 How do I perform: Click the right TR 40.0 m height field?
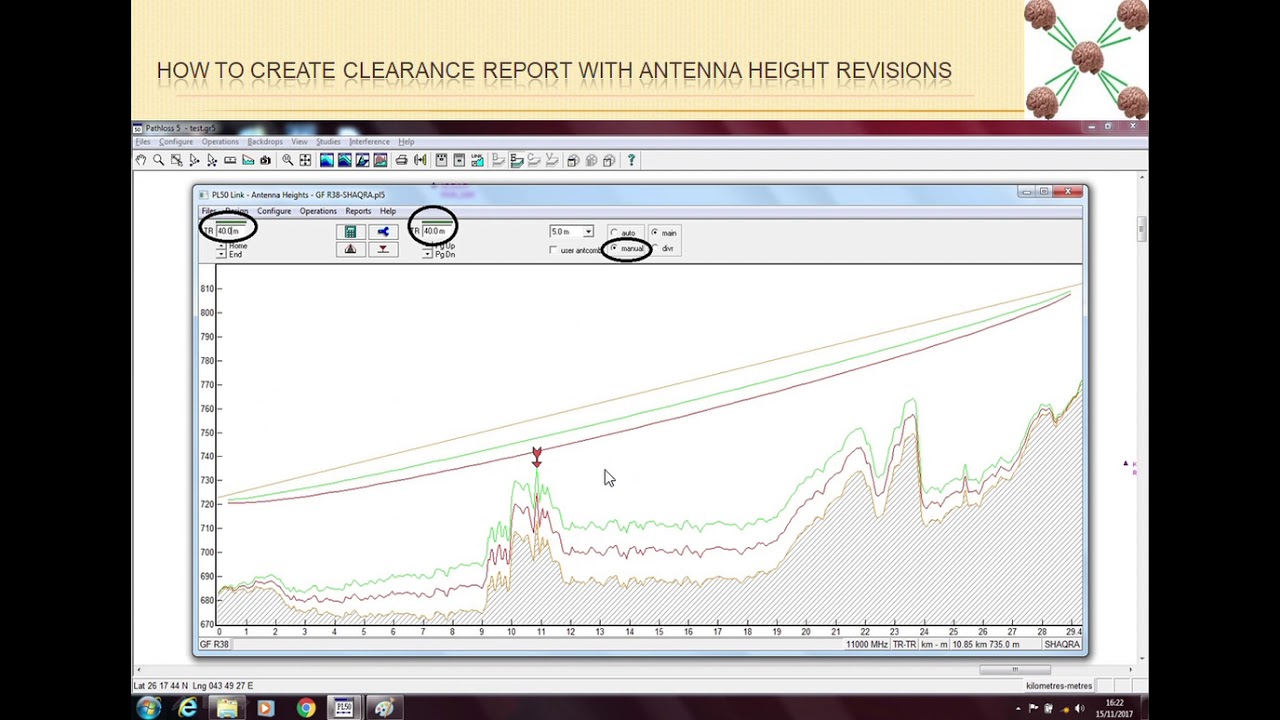point(436,231)
